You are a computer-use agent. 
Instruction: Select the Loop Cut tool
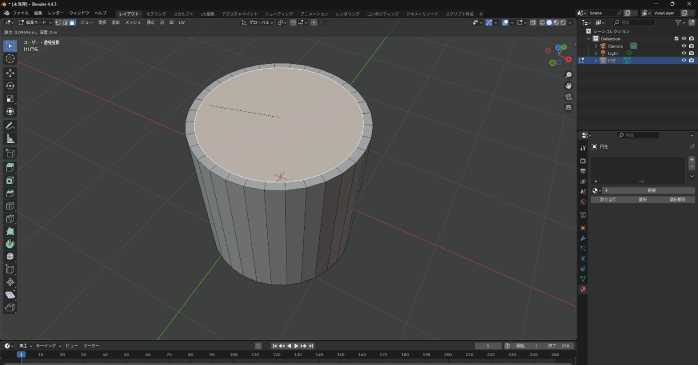pos(10,206)
